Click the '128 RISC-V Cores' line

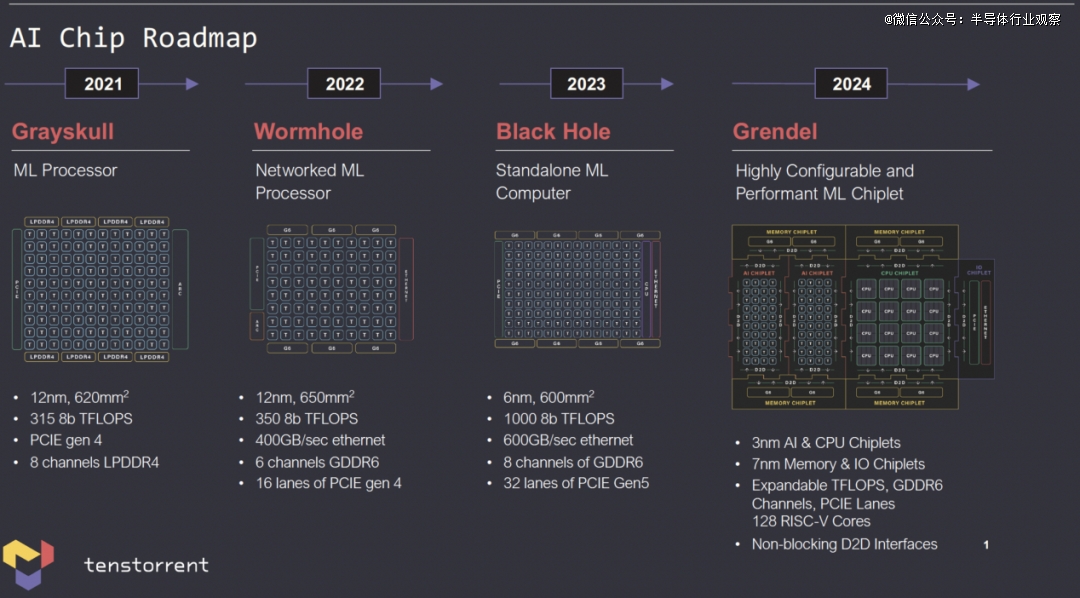coord(811,522)
